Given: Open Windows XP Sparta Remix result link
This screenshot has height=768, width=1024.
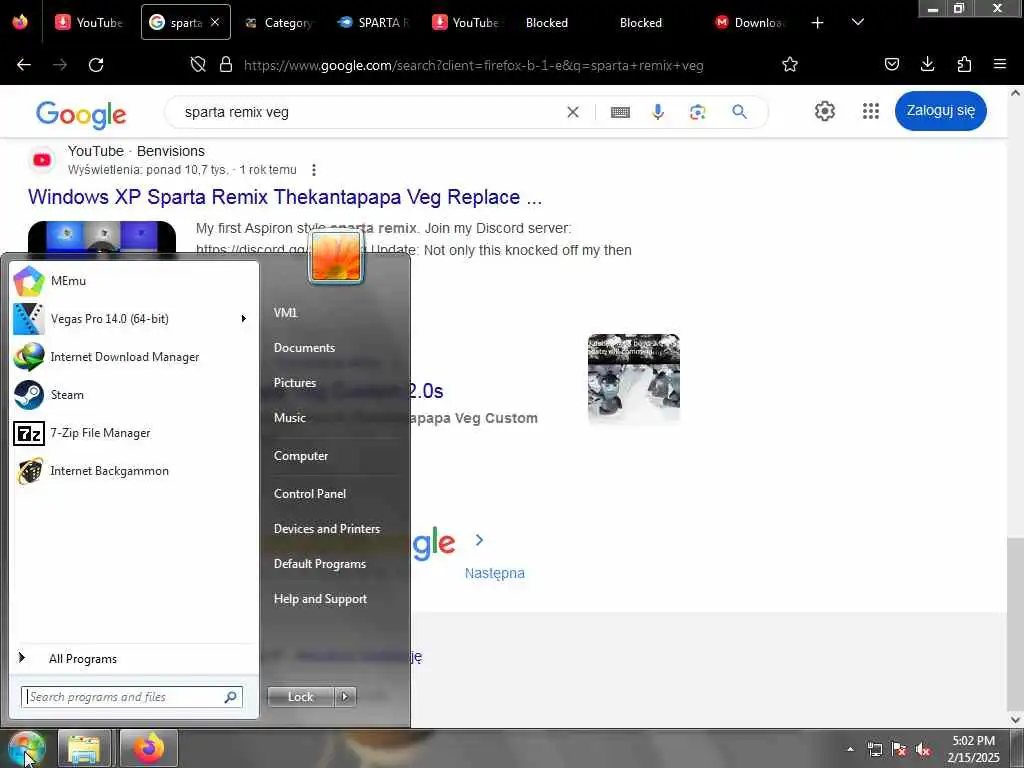Looking at the screenshot, I should [285, 197].
